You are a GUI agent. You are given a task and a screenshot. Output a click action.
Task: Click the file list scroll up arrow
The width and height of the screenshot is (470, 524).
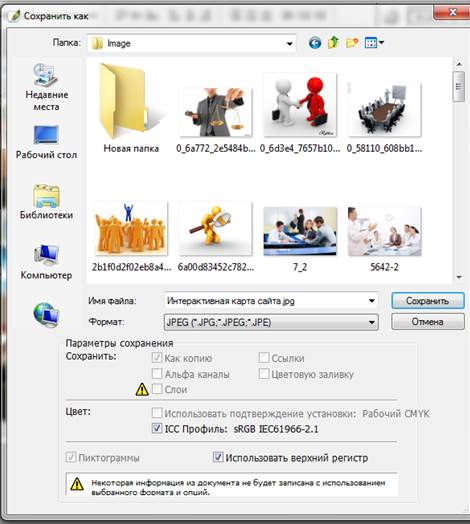click(x=459, y=64)
